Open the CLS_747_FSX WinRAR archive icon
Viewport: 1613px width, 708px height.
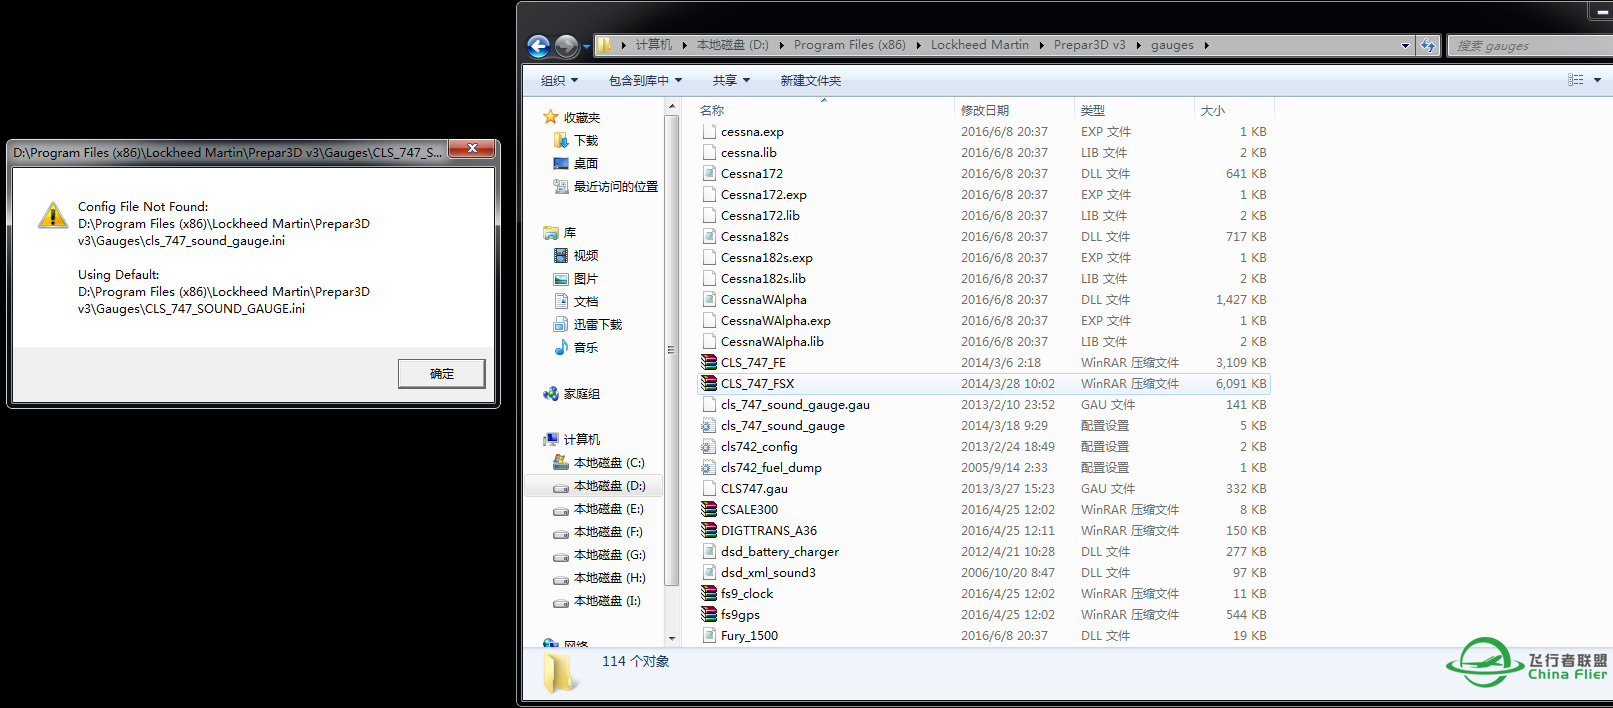[709, 384]
